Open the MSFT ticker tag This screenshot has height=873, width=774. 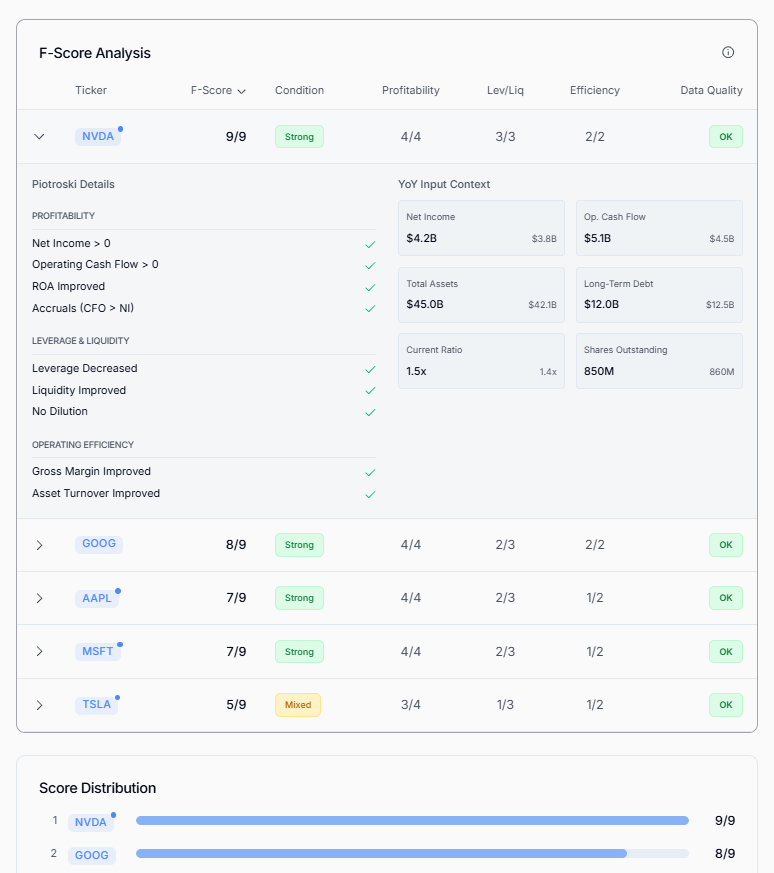pos(97,651)
